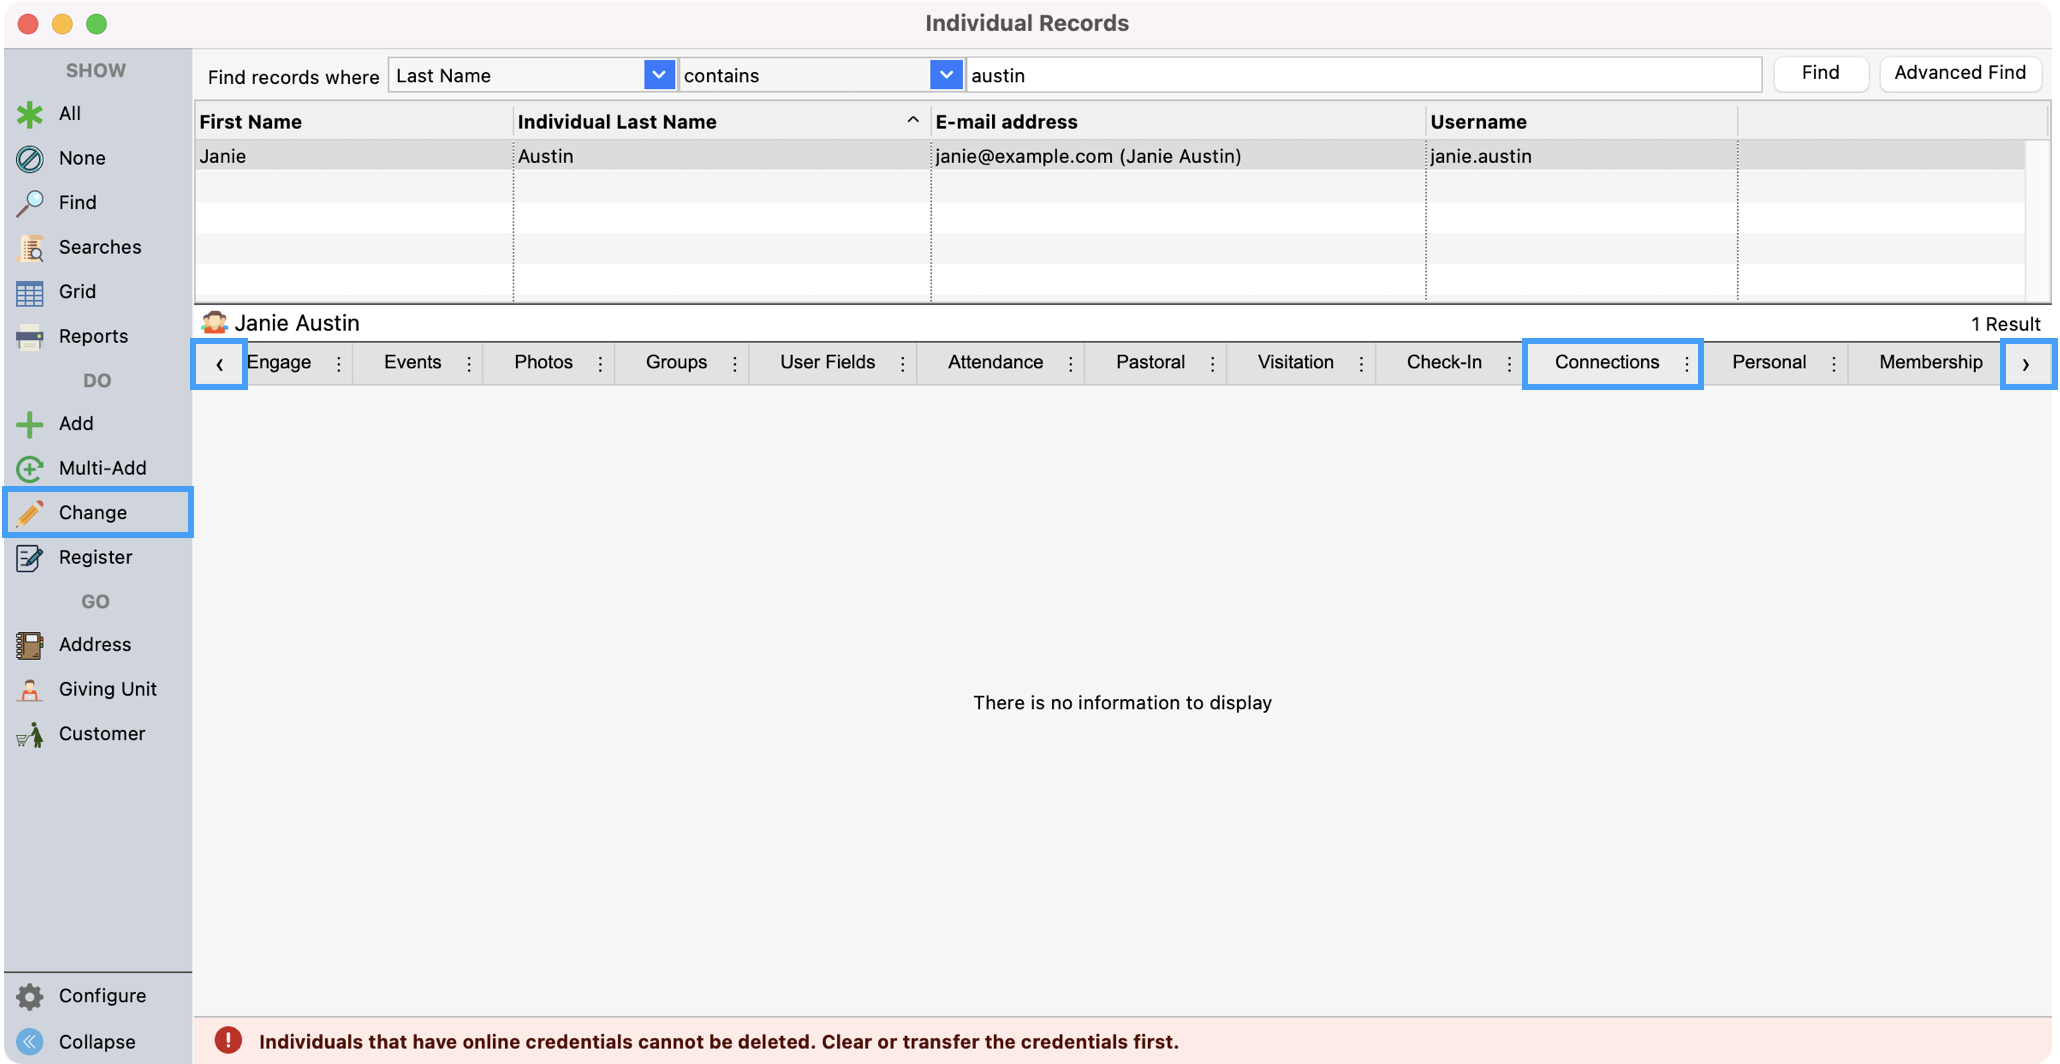Click the right chevron to scroll tabs
The image size is (2060, 1064).
(2026, 363)
